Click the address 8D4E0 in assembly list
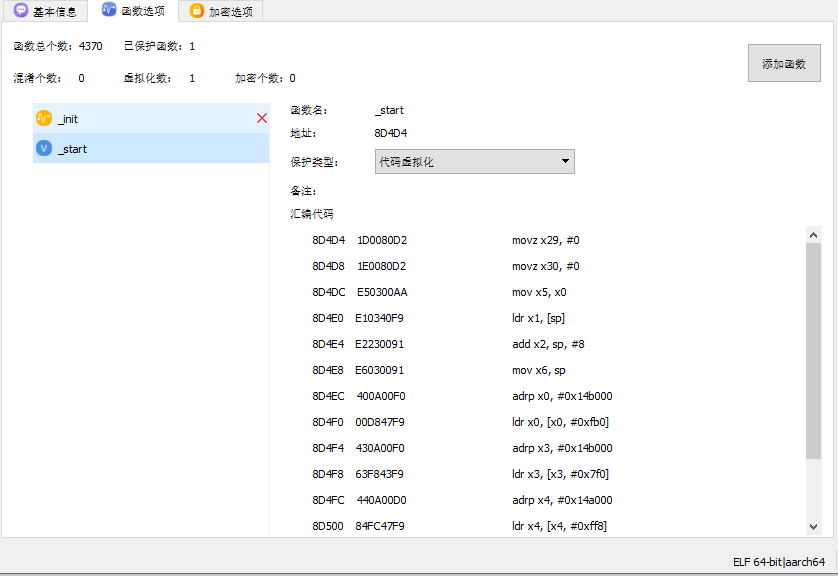The height and width of the screenshot is (576, 838). (328, 318)
